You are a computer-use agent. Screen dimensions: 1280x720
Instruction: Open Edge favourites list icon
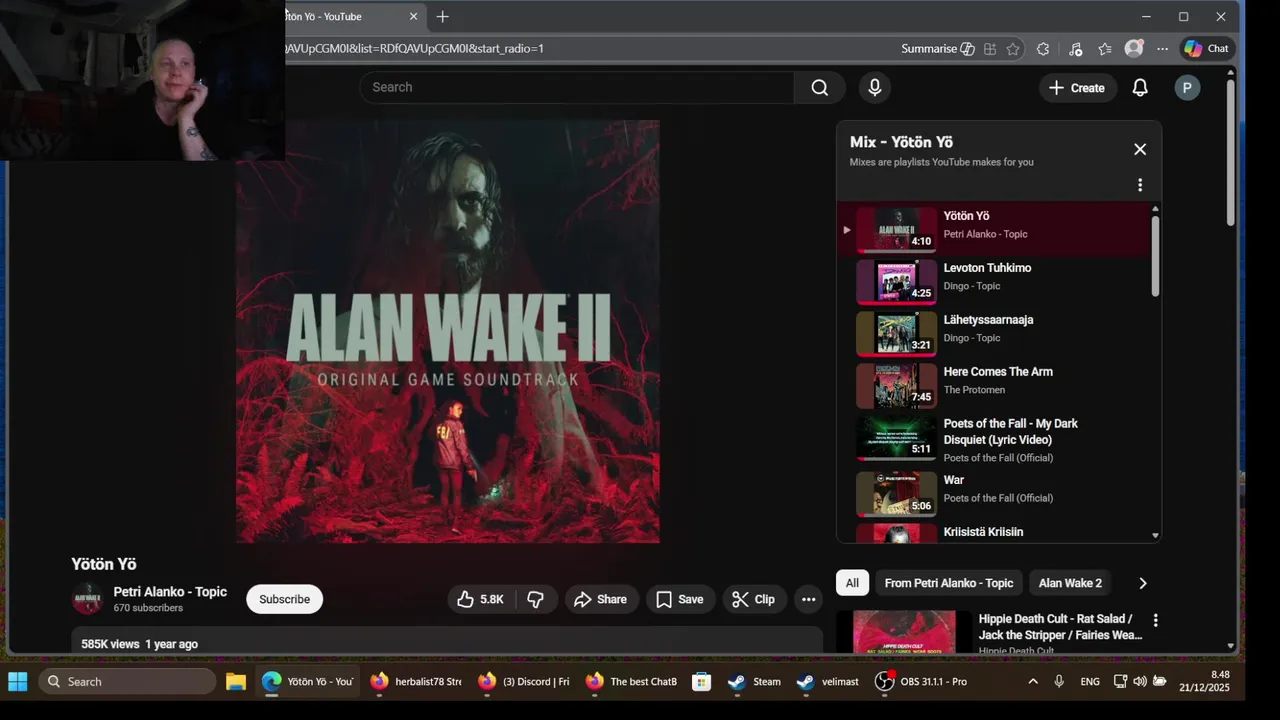[1104, 48]
